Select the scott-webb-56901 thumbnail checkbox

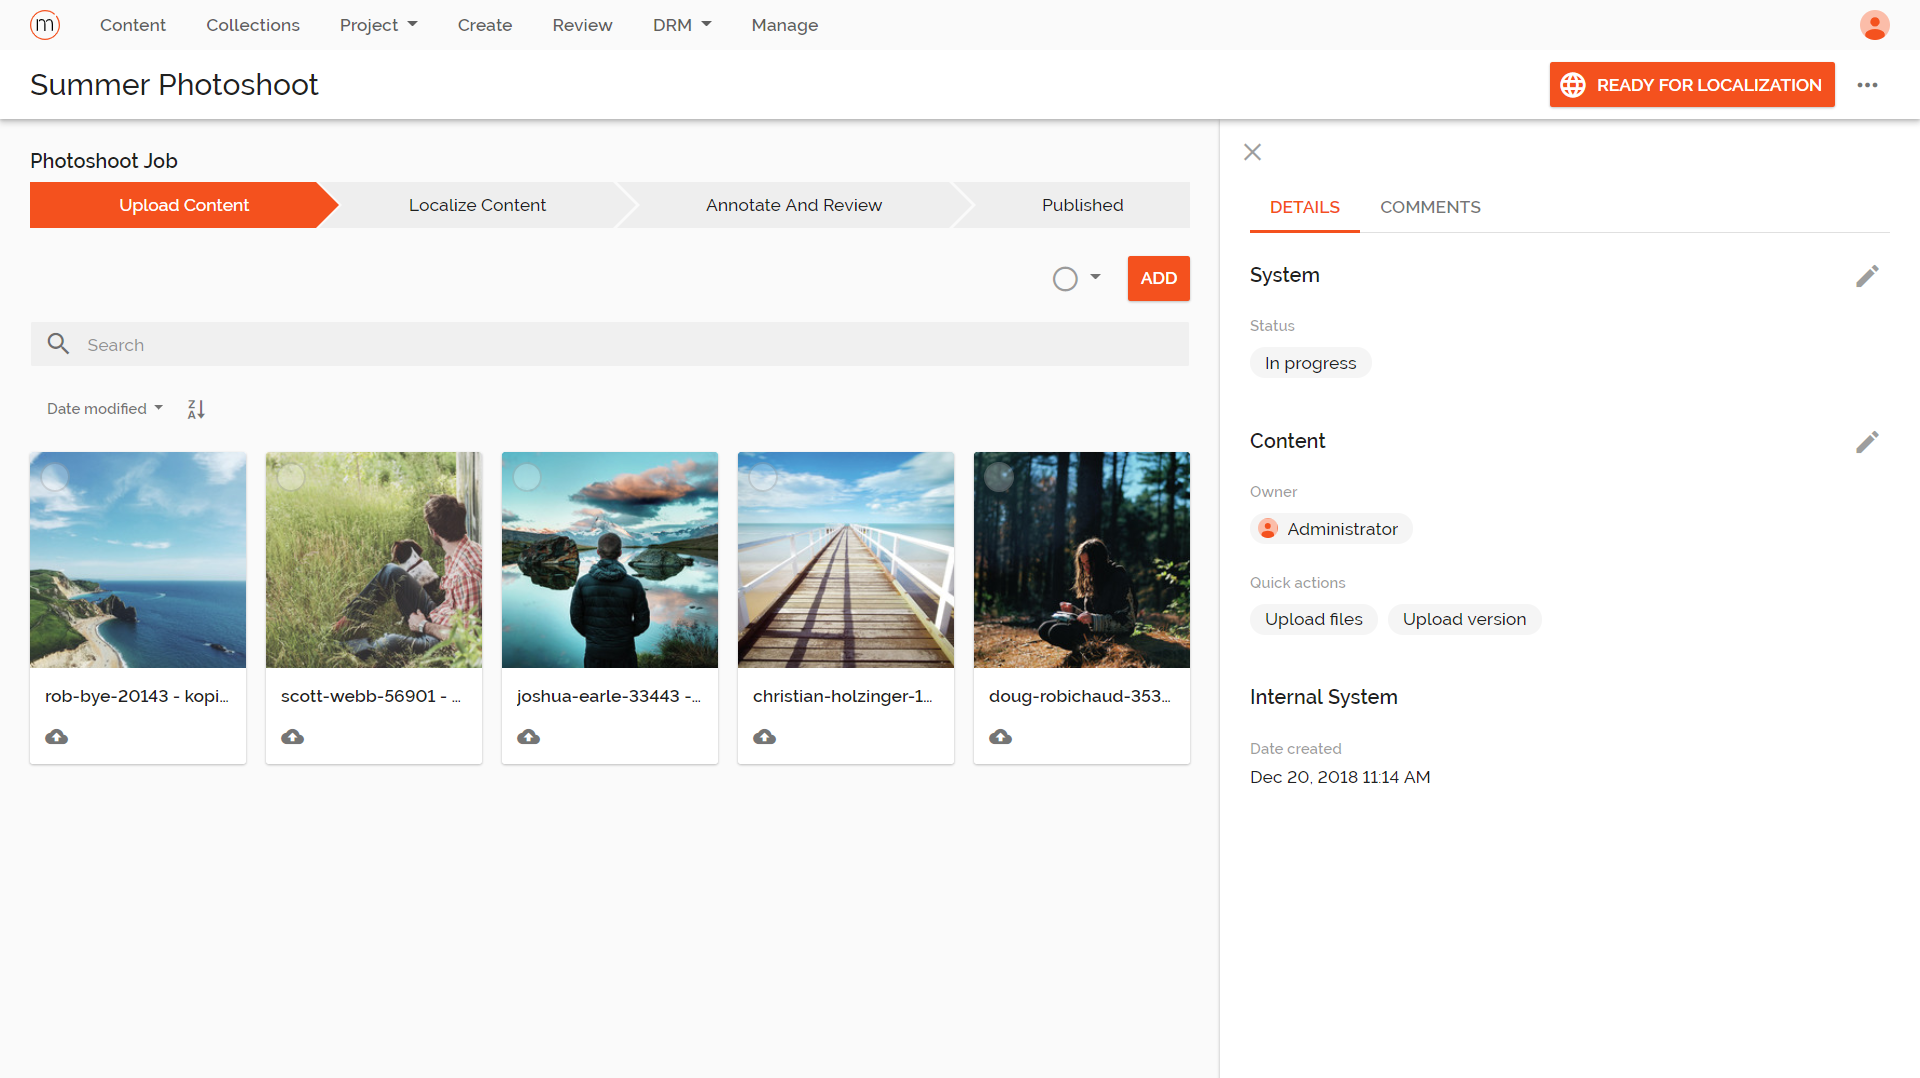[291, 477]
